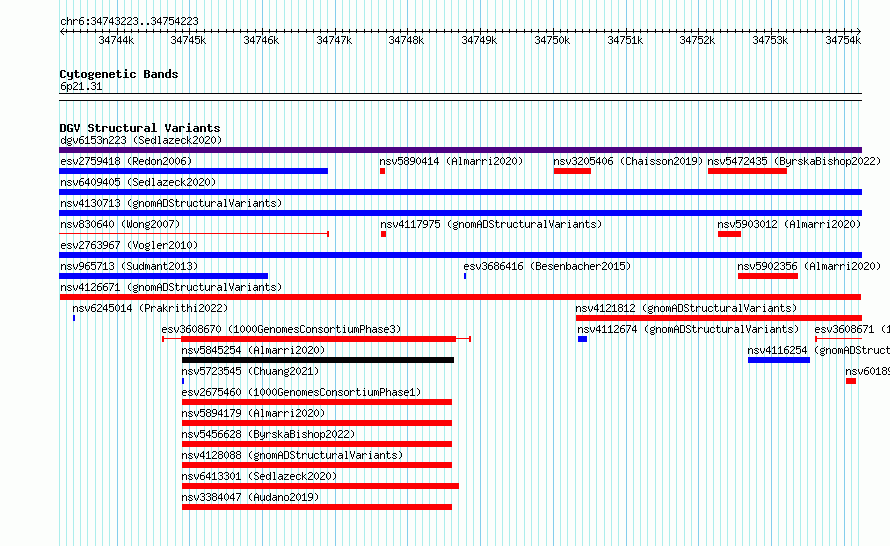Open variant nsv5894179 (Almarri2020)

(x=253, y=413)
